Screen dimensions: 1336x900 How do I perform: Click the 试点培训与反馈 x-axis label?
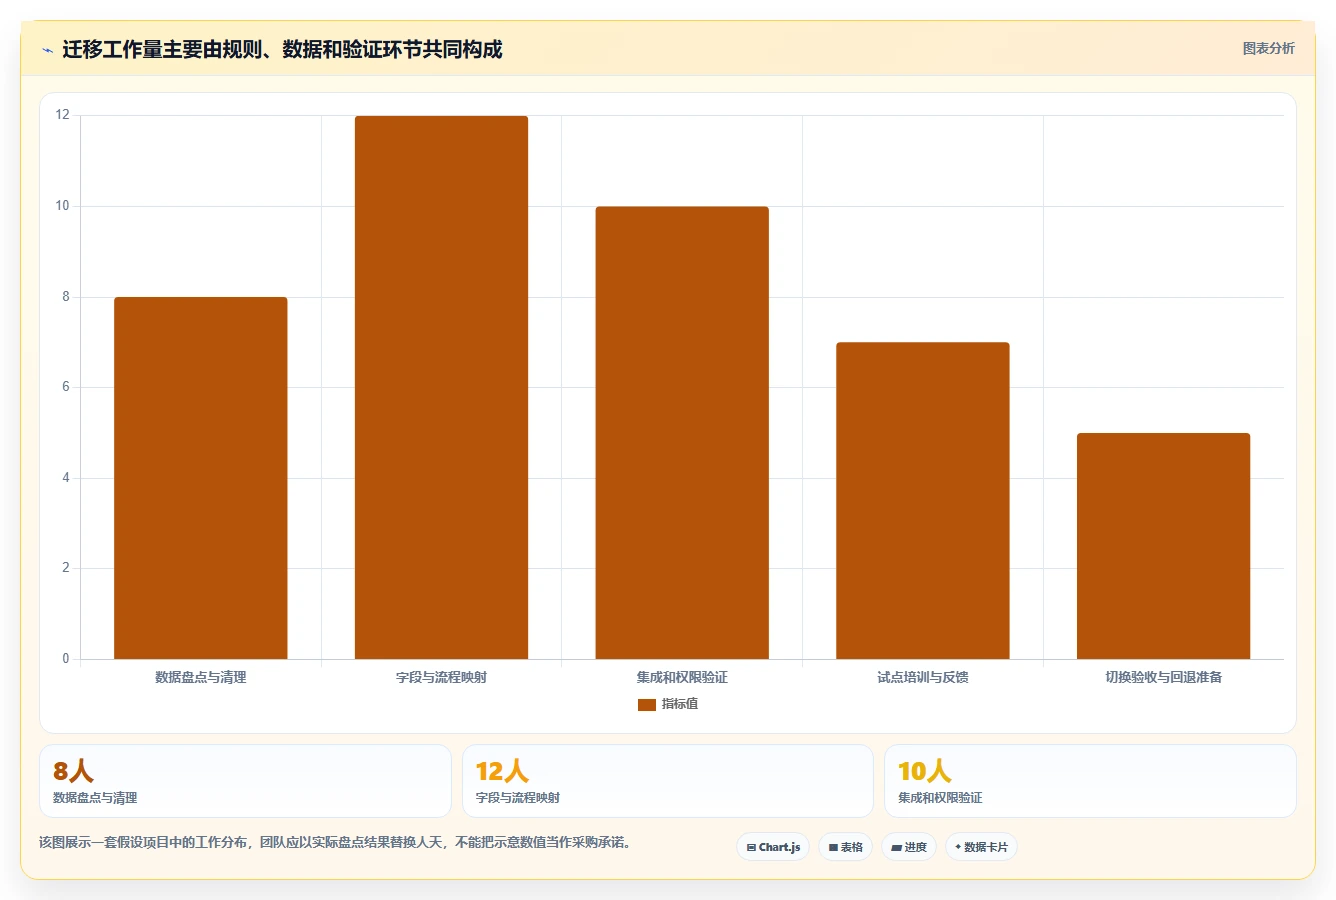(x=923, y=677)
